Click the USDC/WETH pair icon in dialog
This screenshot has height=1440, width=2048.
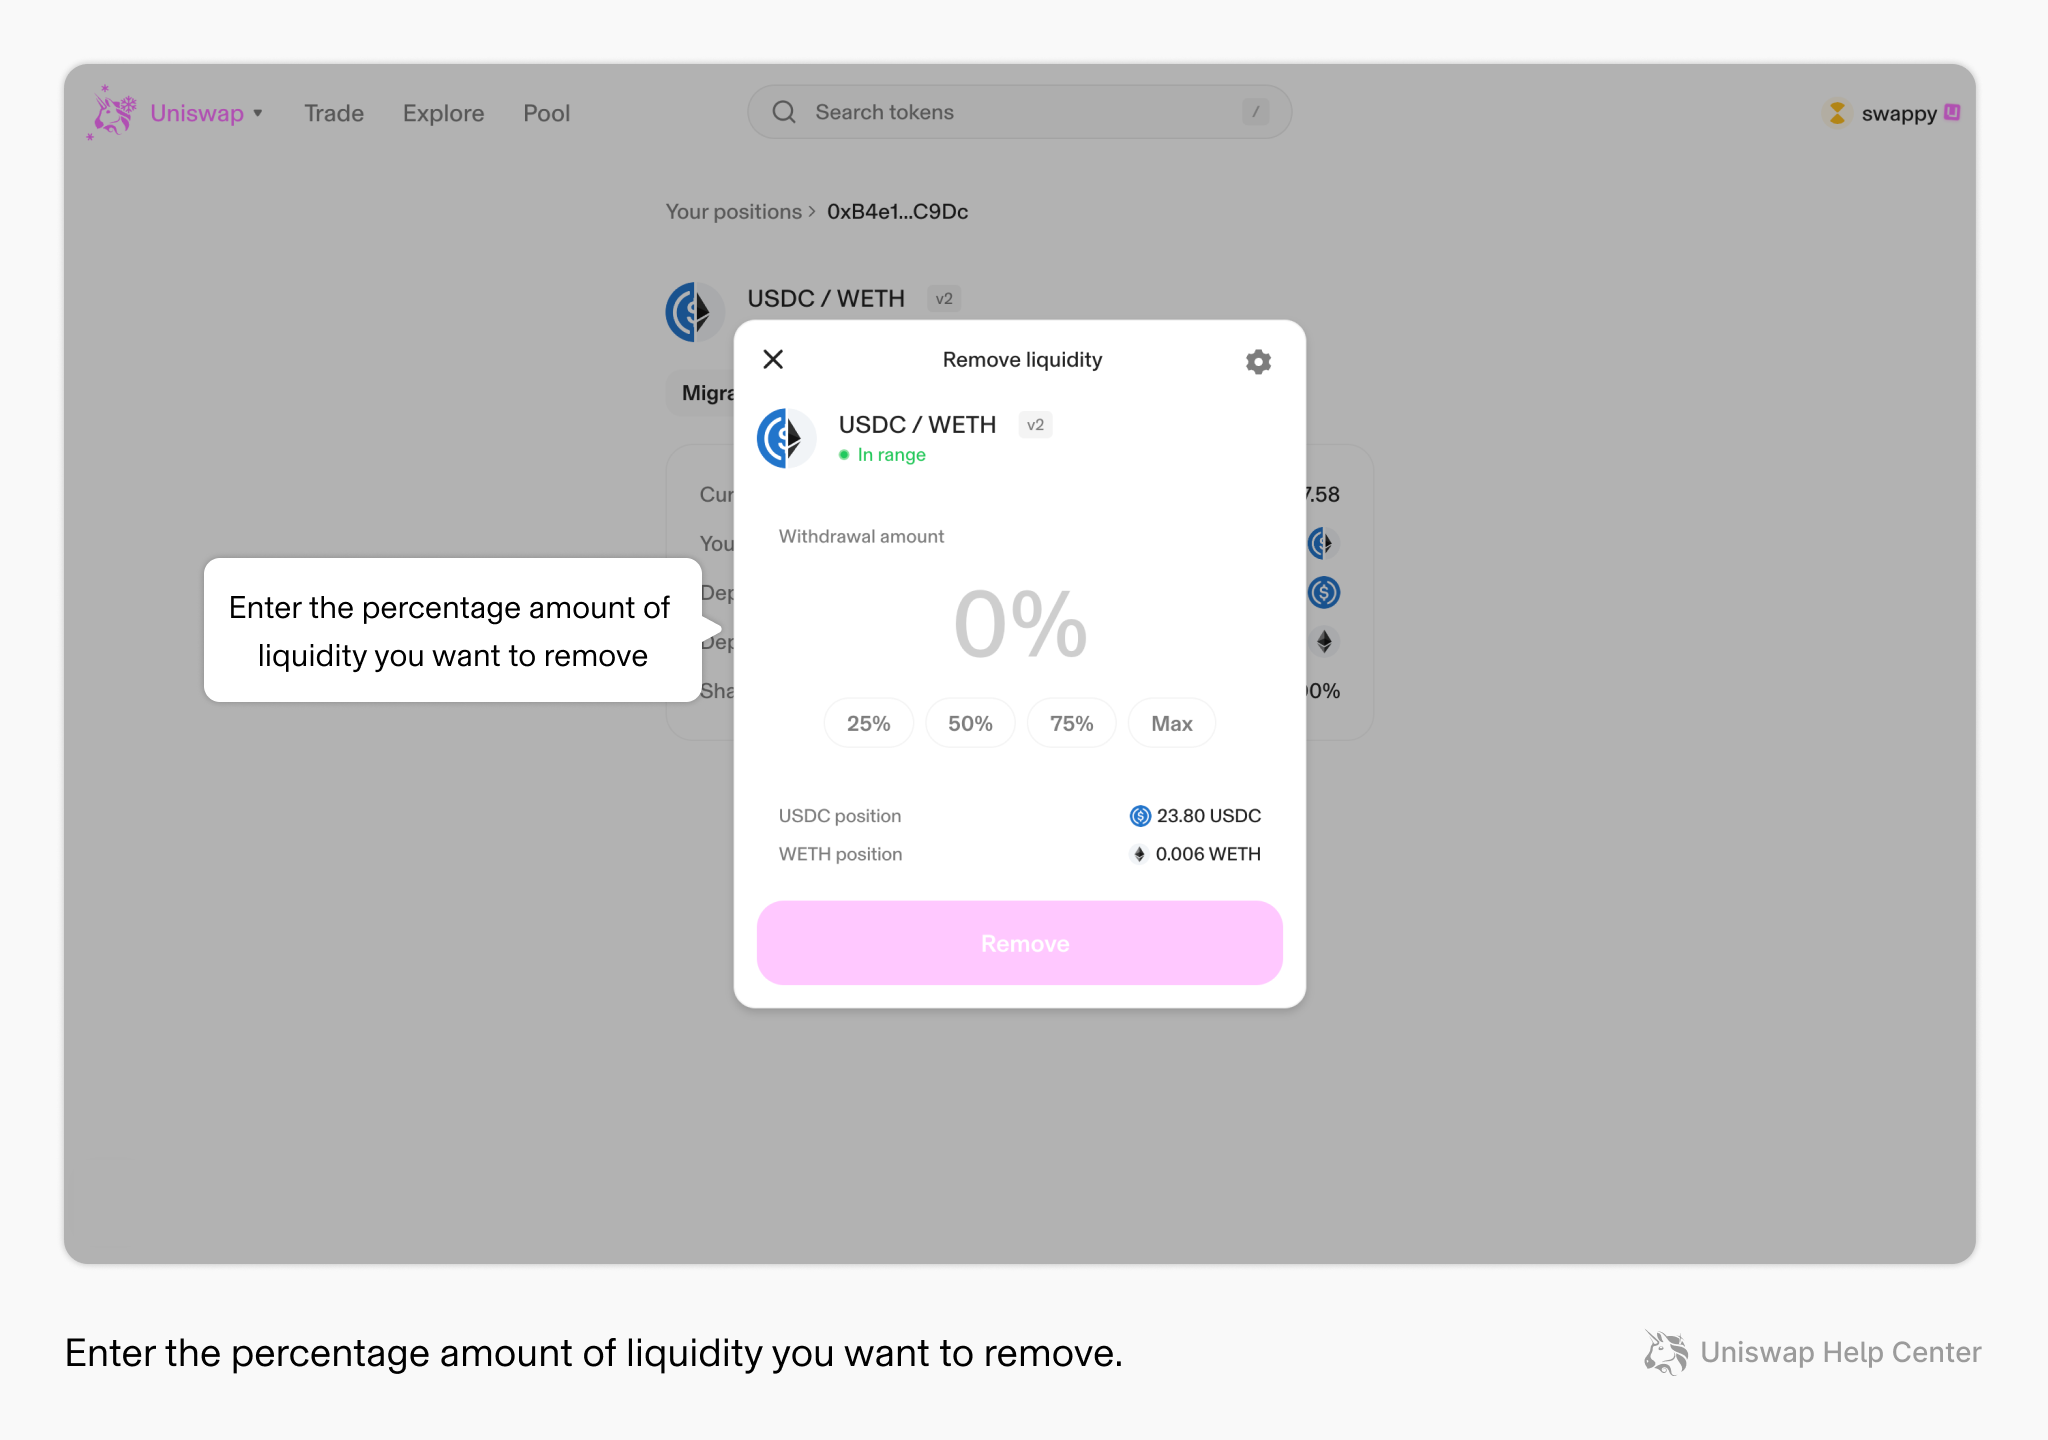click(x=786, y=438)
